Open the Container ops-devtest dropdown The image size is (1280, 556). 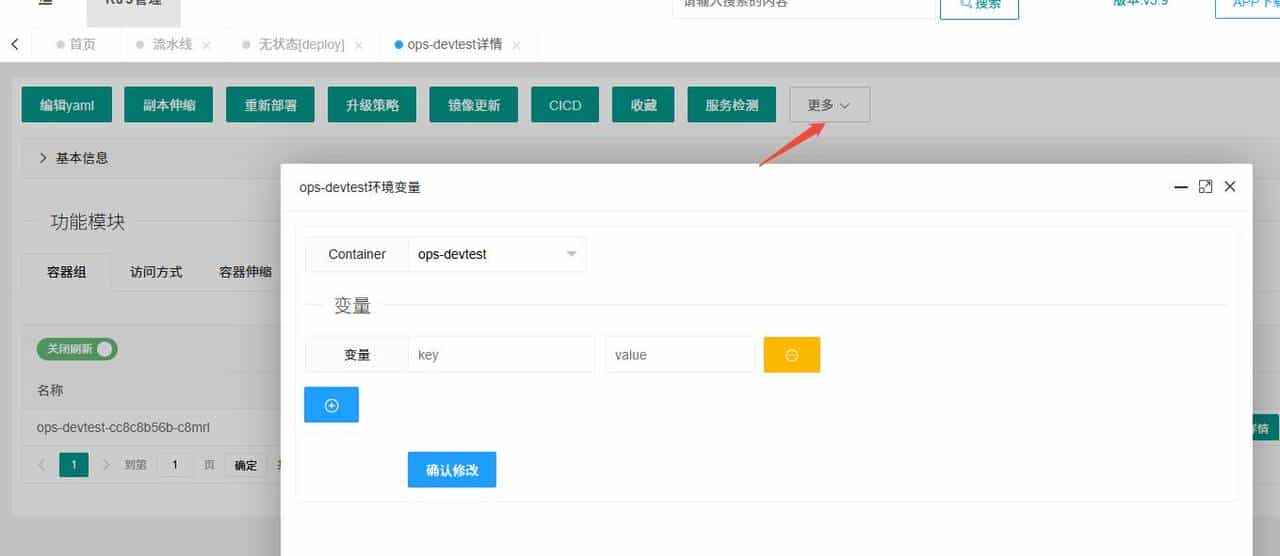click(x=497, y=254)
